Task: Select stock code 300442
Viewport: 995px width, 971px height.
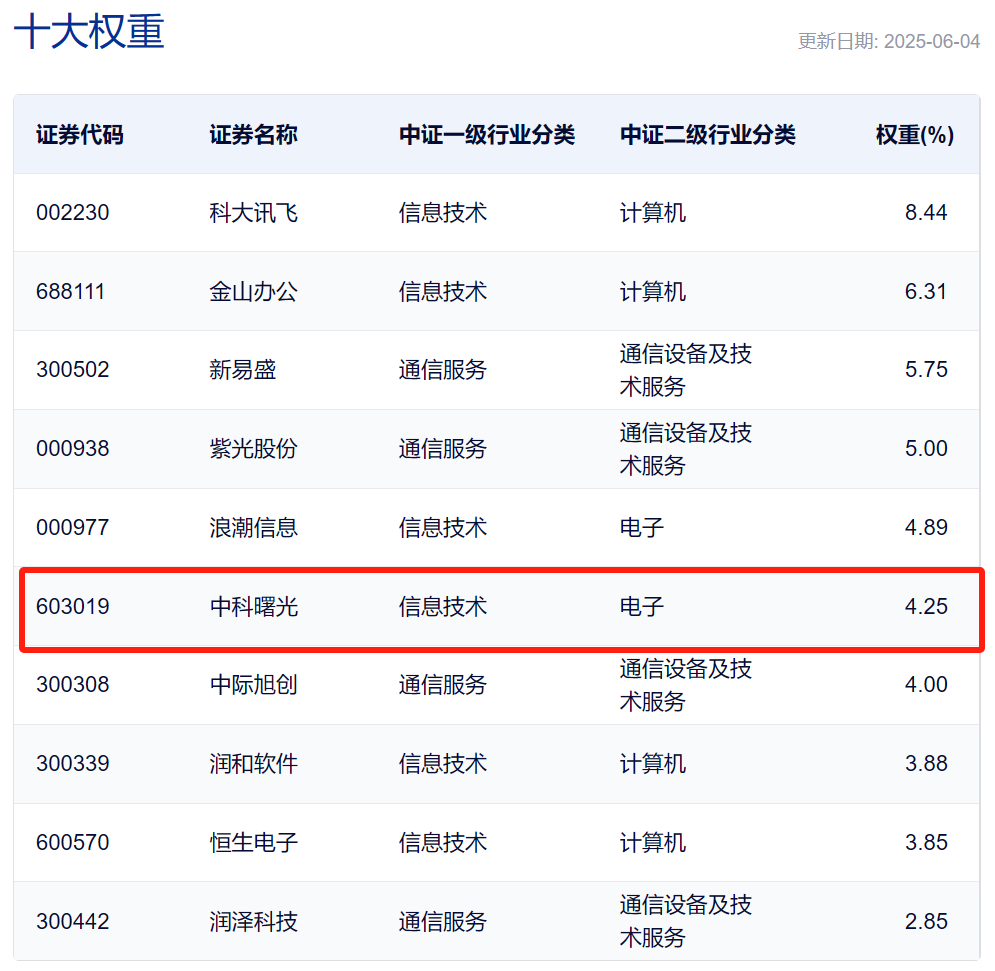Action: (x=72, y=921)
